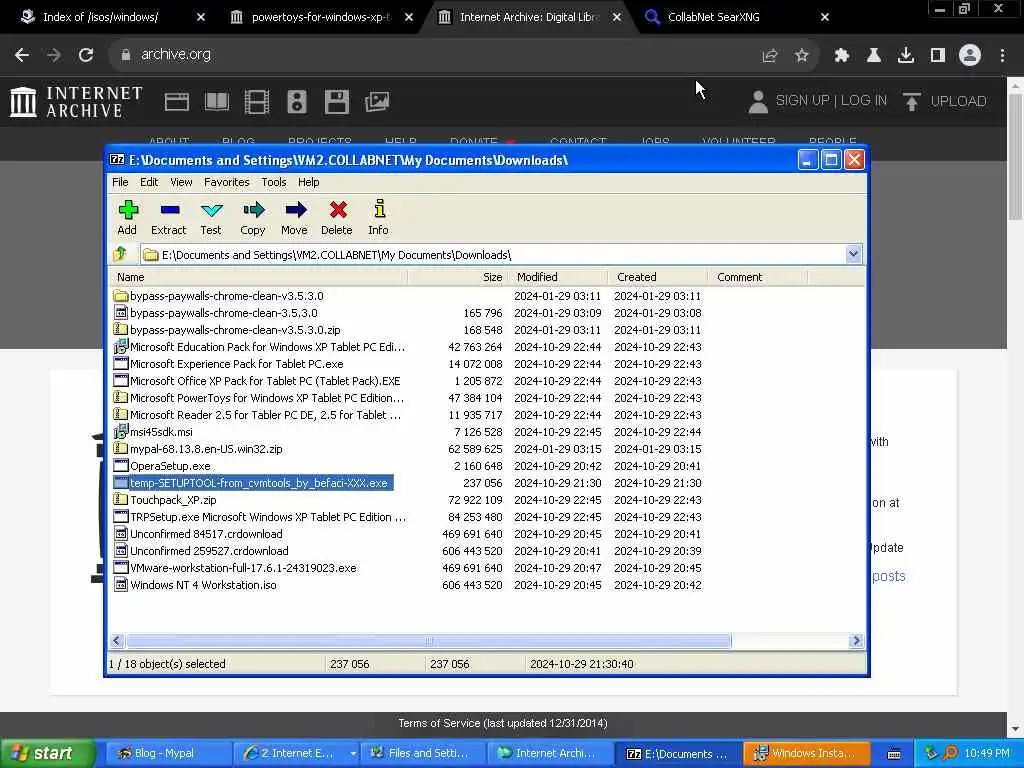Click LOG IN link on Internet Archive

tap(863, 101)
